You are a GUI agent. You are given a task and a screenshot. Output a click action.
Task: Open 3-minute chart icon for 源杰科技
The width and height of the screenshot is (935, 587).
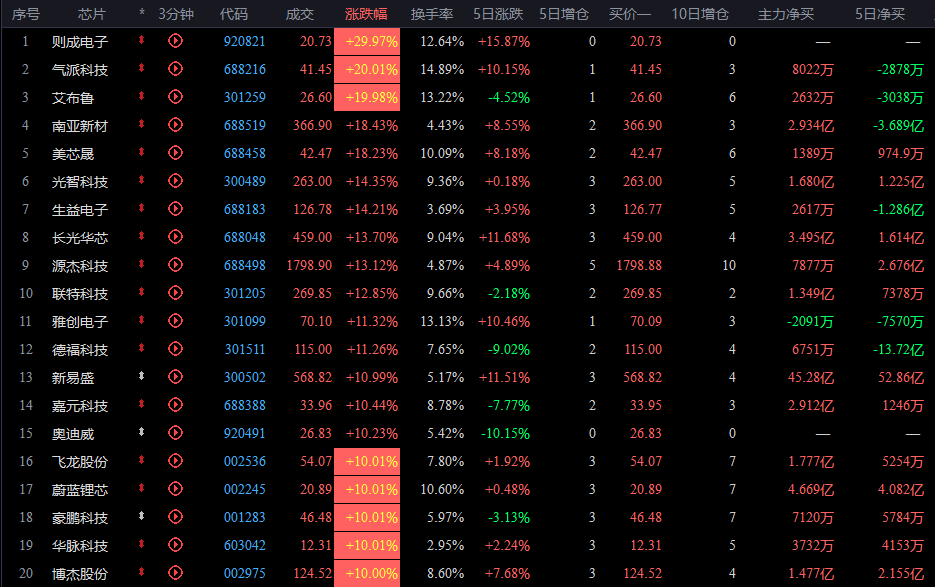point(175,265)
